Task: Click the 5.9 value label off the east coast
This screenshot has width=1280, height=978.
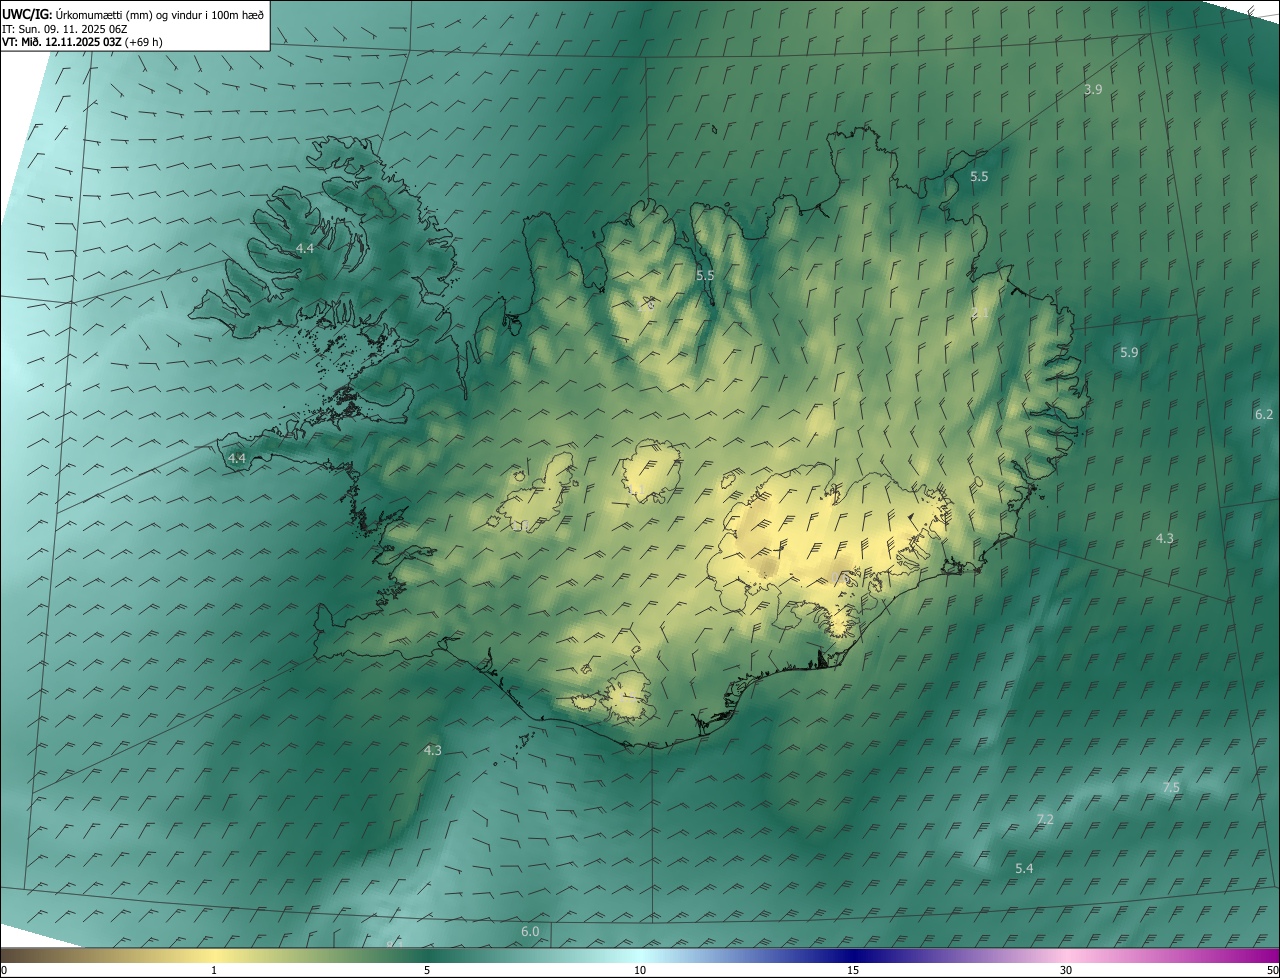Action: (x=1129, y=353)
